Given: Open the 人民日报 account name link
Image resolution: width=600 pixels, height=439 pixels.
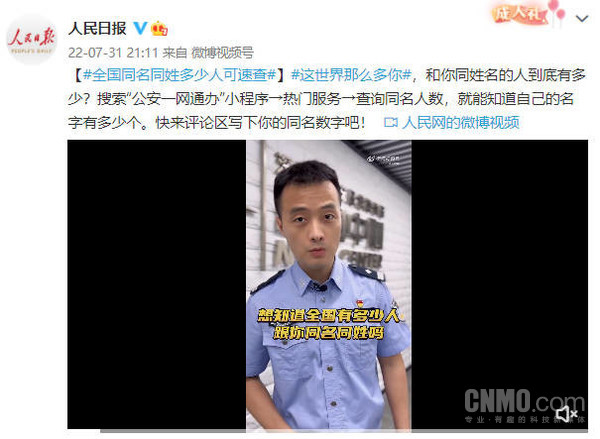Looking at the screenshot, I should pos(97,28).
